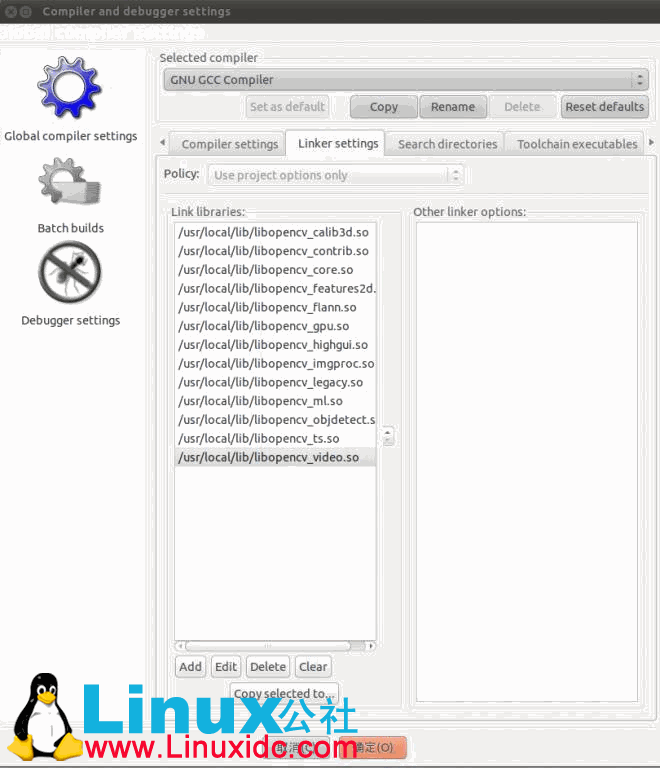Open the Search directories tab
This screenshot has width=660, height=768.
point(447,144)
